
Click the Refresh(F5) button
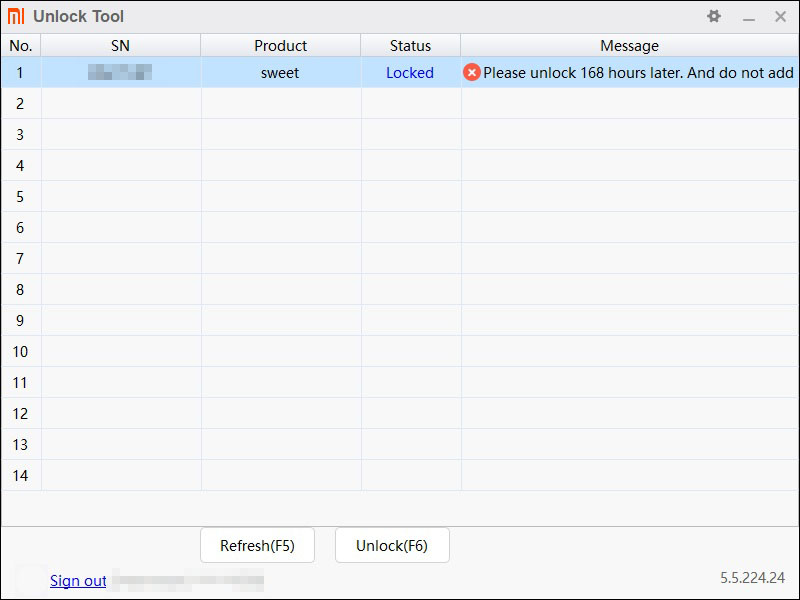257,545
